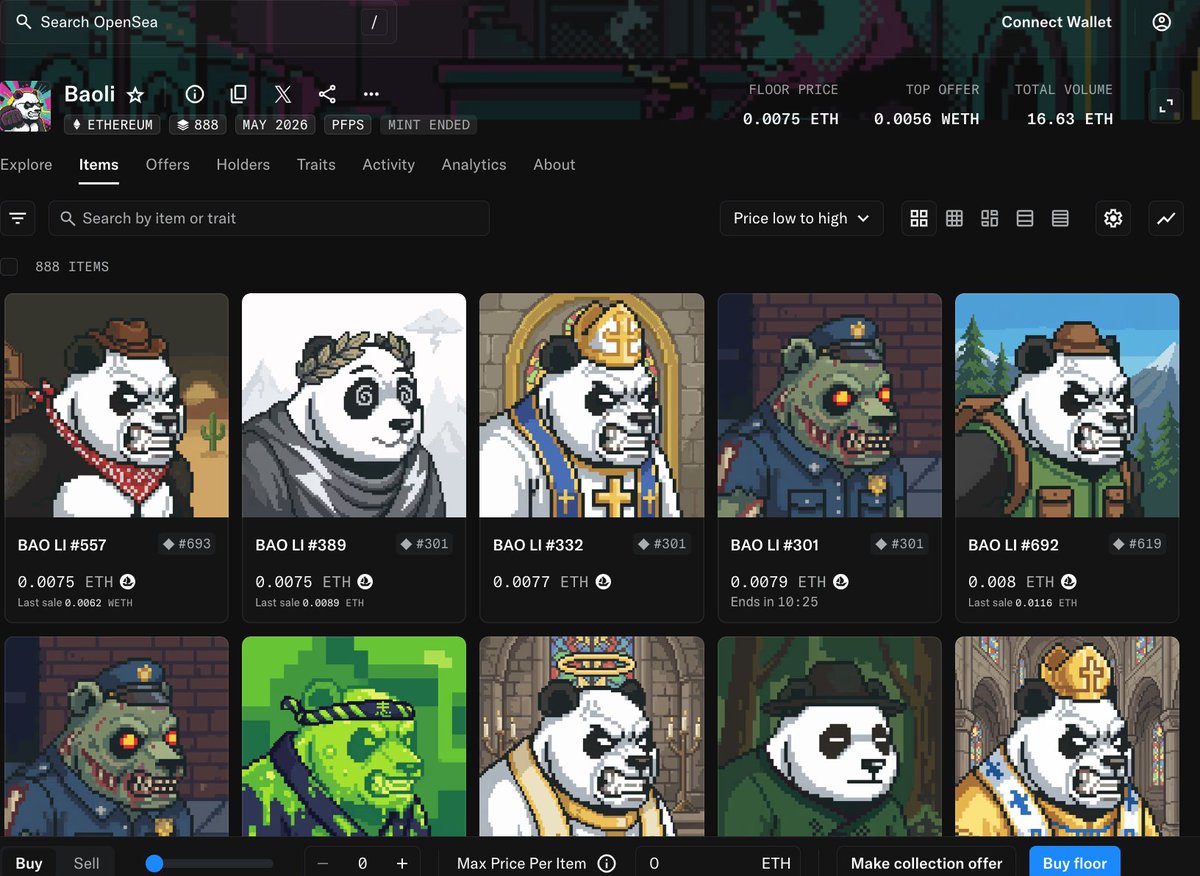
Task: Click the buy icon on BAO LI #301
Action: (x=841, y=581)
